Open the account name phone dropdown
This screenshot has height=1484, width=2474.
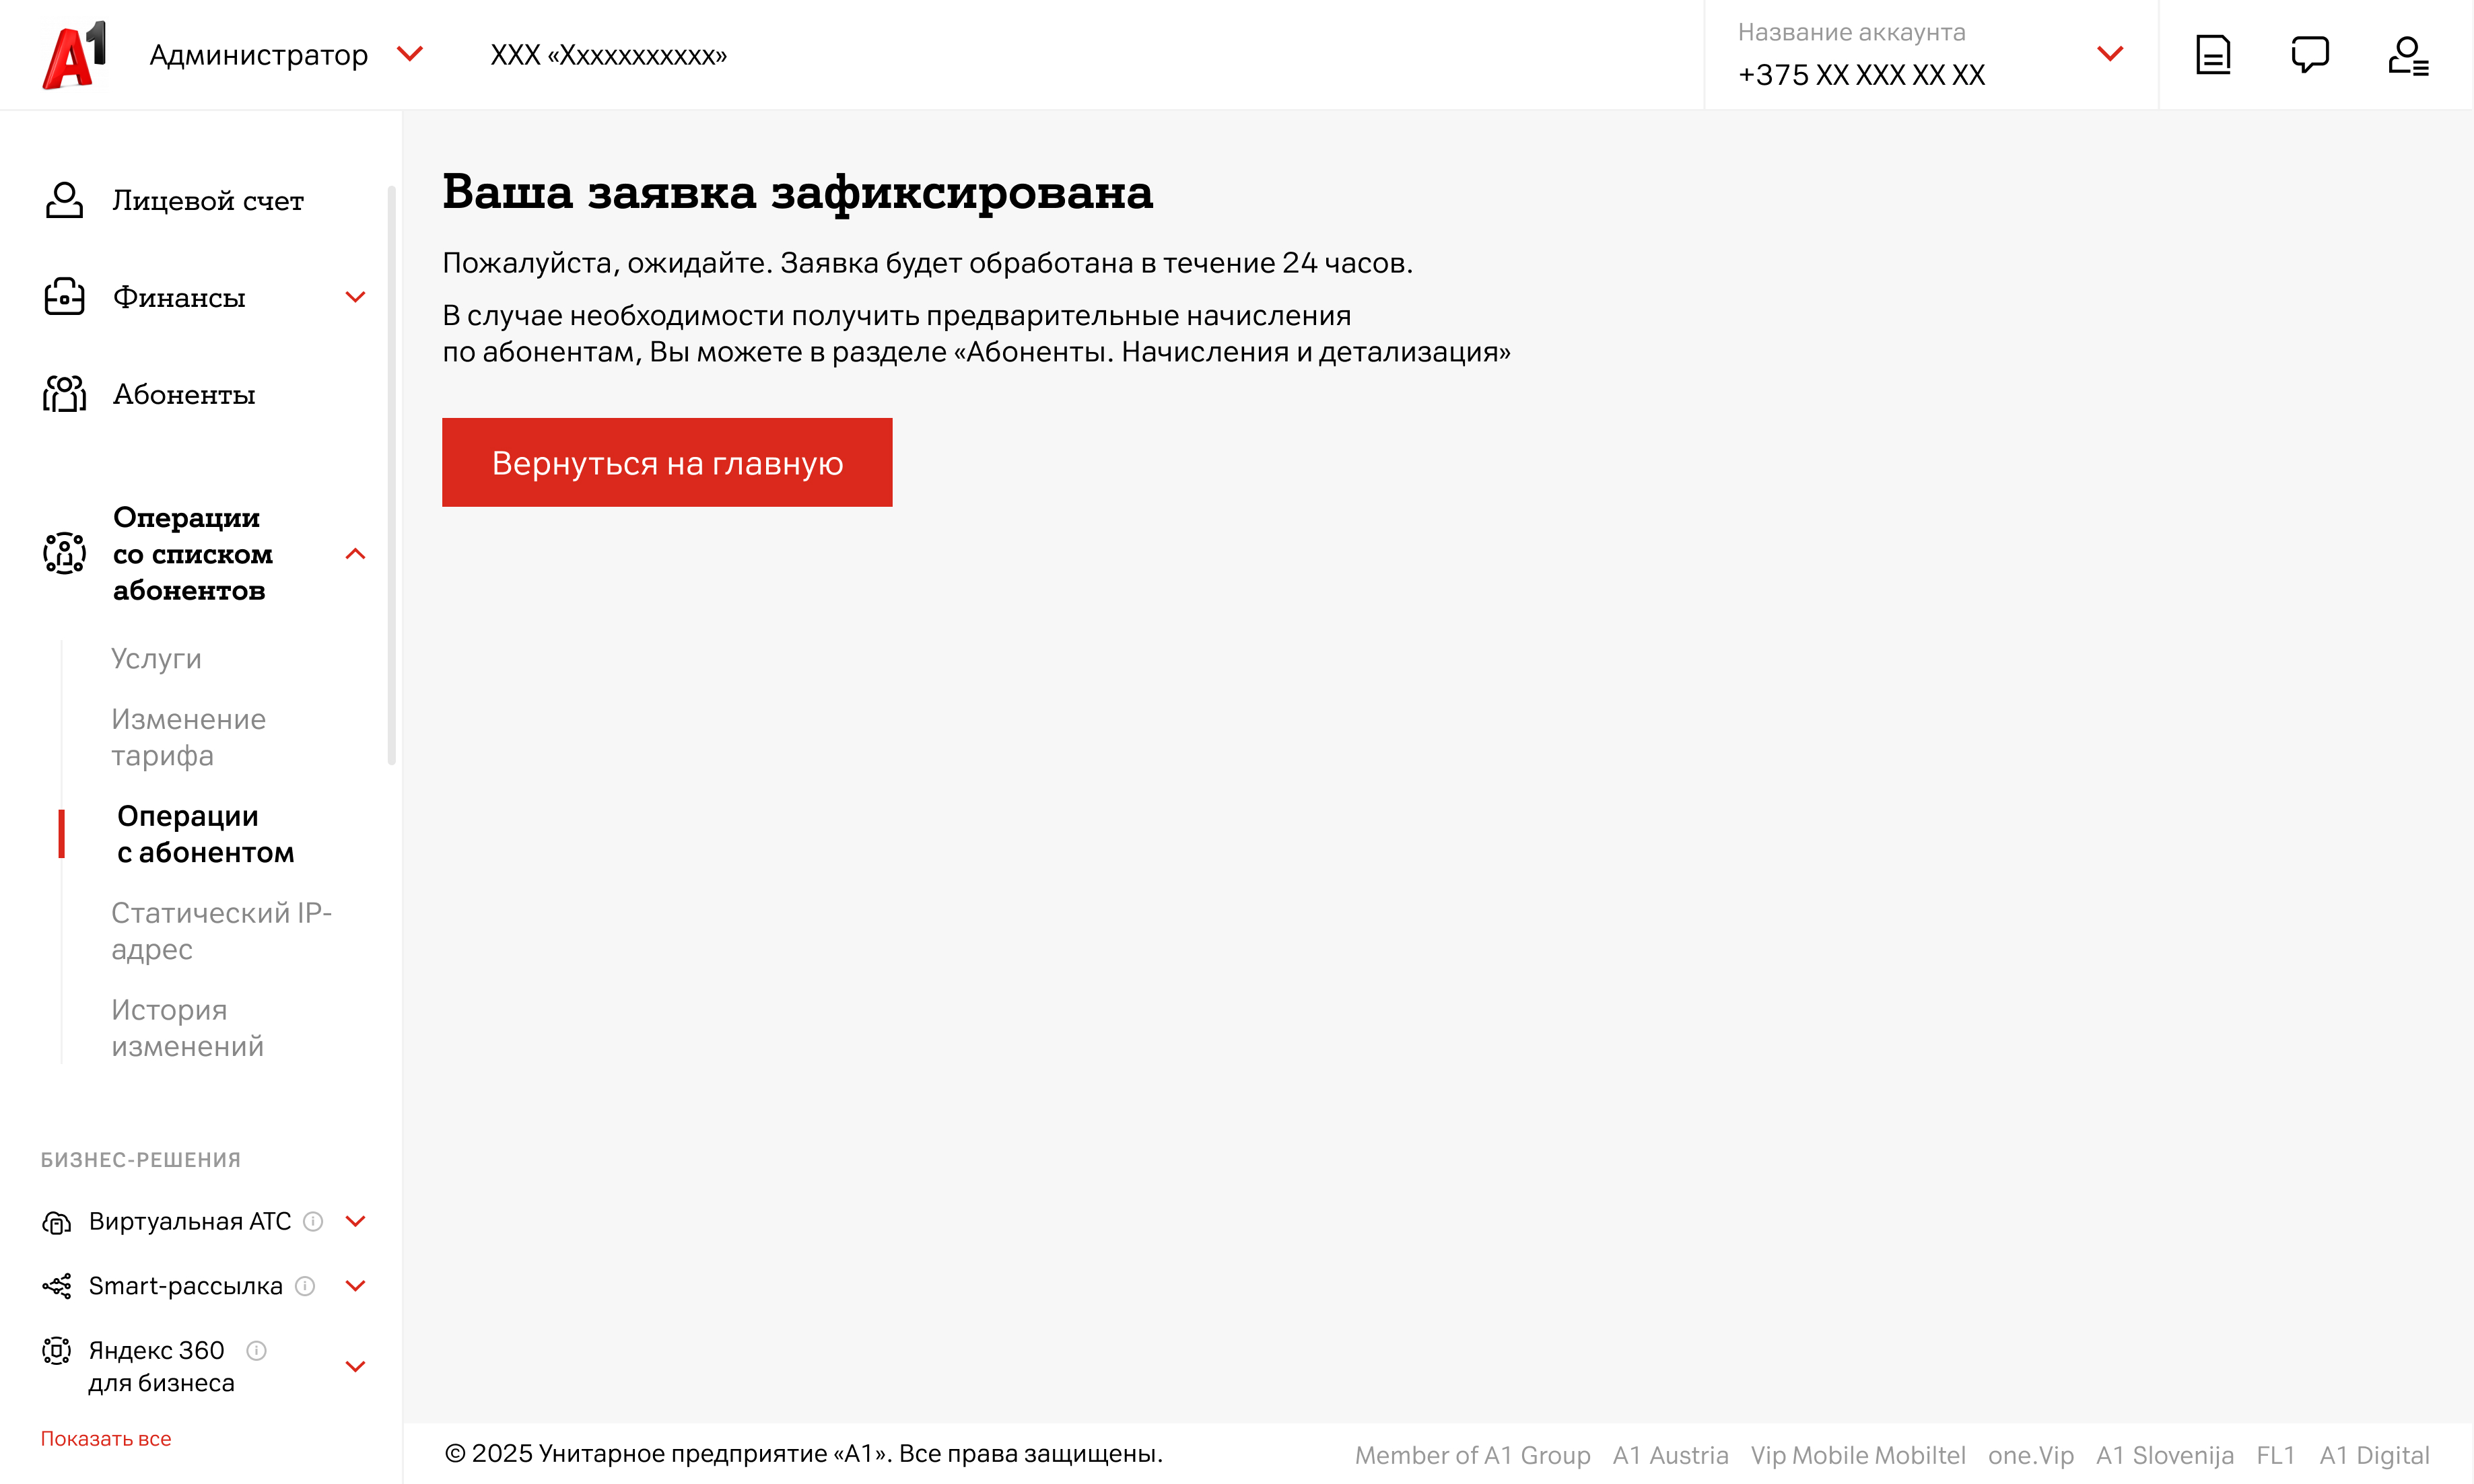click(2109, 54)
